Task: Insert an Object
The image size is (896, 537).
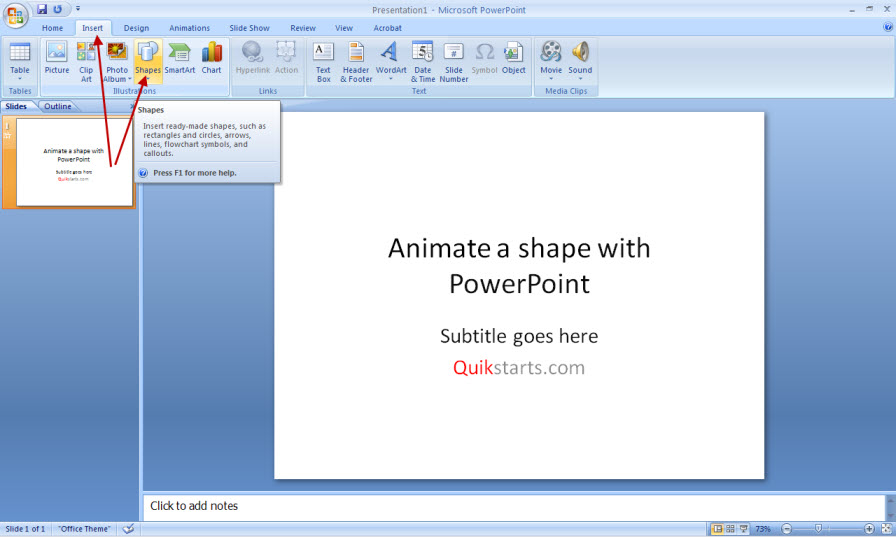Action: tap(514, 57)
